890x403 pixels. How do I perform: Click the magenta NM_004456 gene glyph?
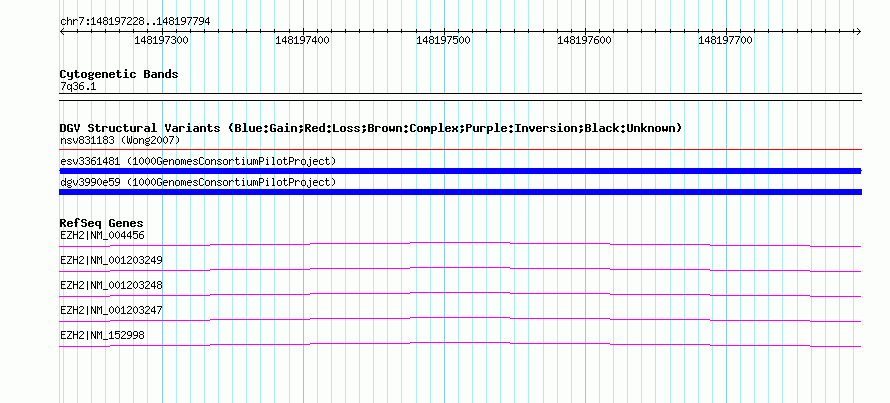coord(460,244)
